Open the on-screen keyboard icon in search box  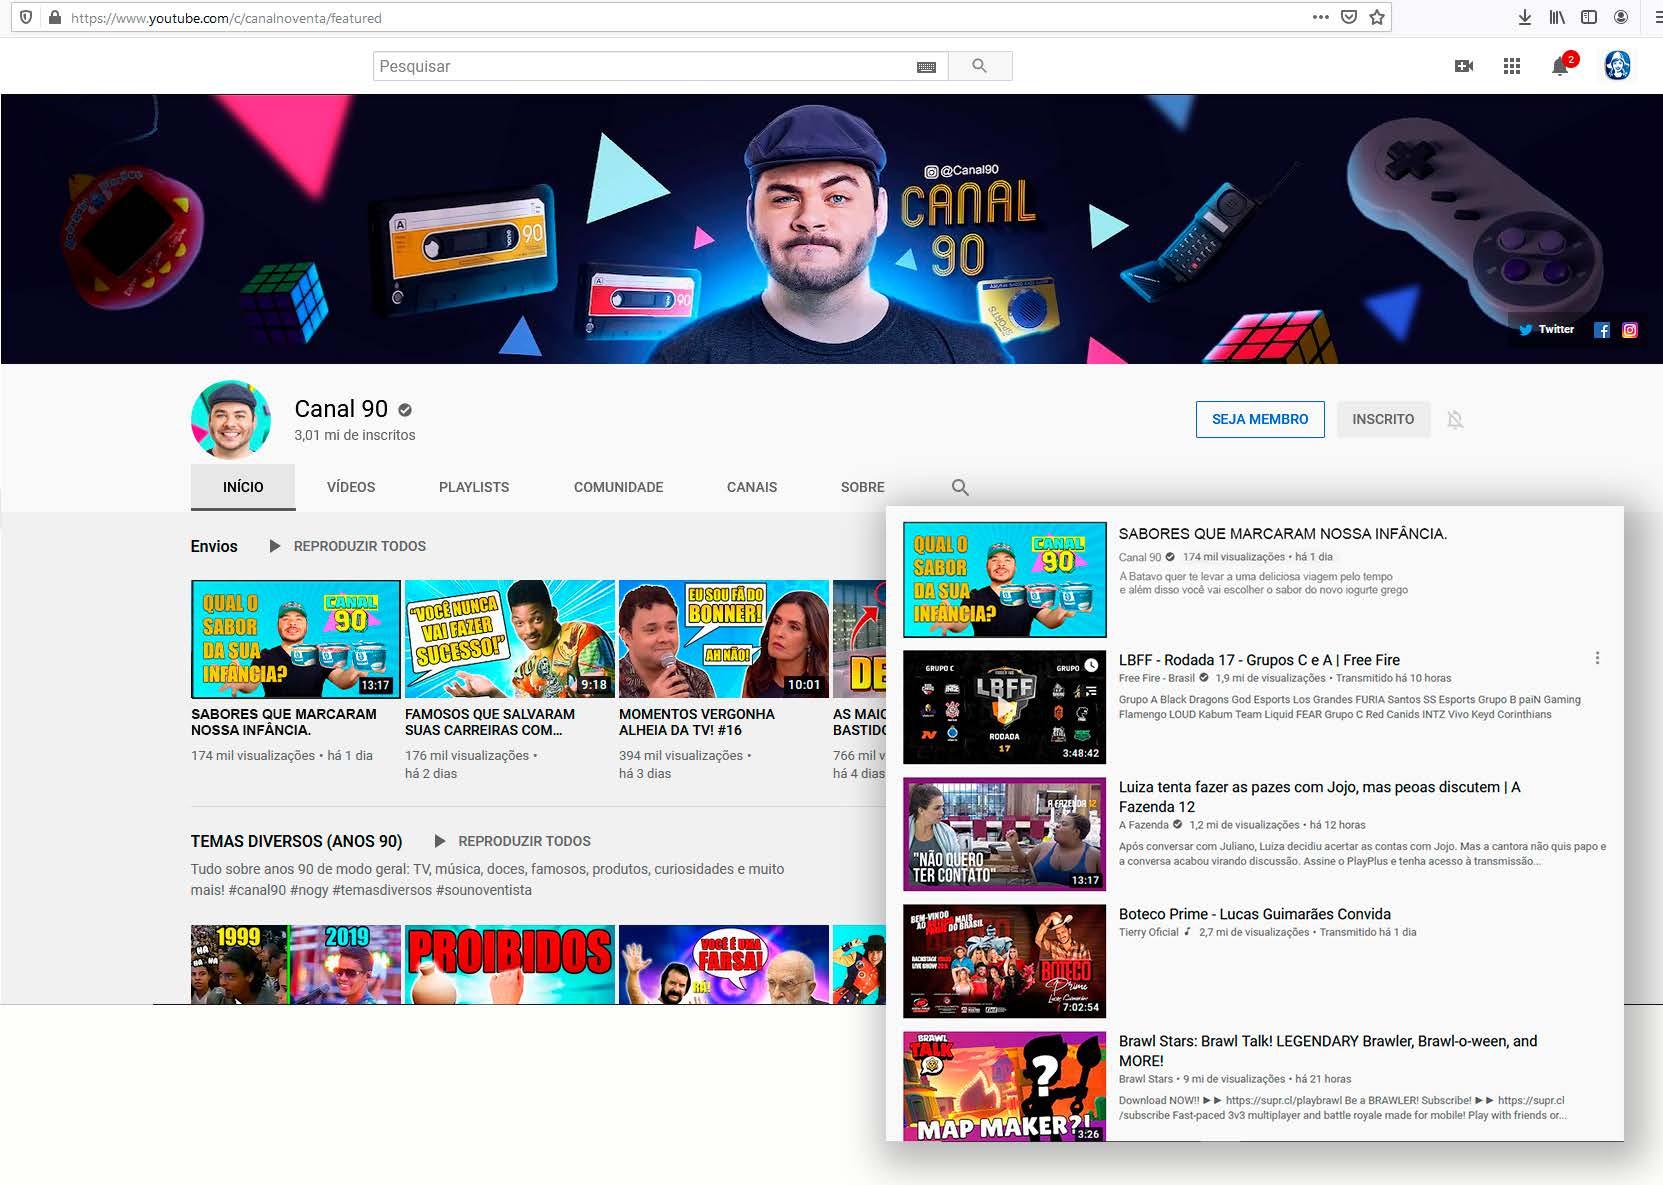click(x=927, y=67)
